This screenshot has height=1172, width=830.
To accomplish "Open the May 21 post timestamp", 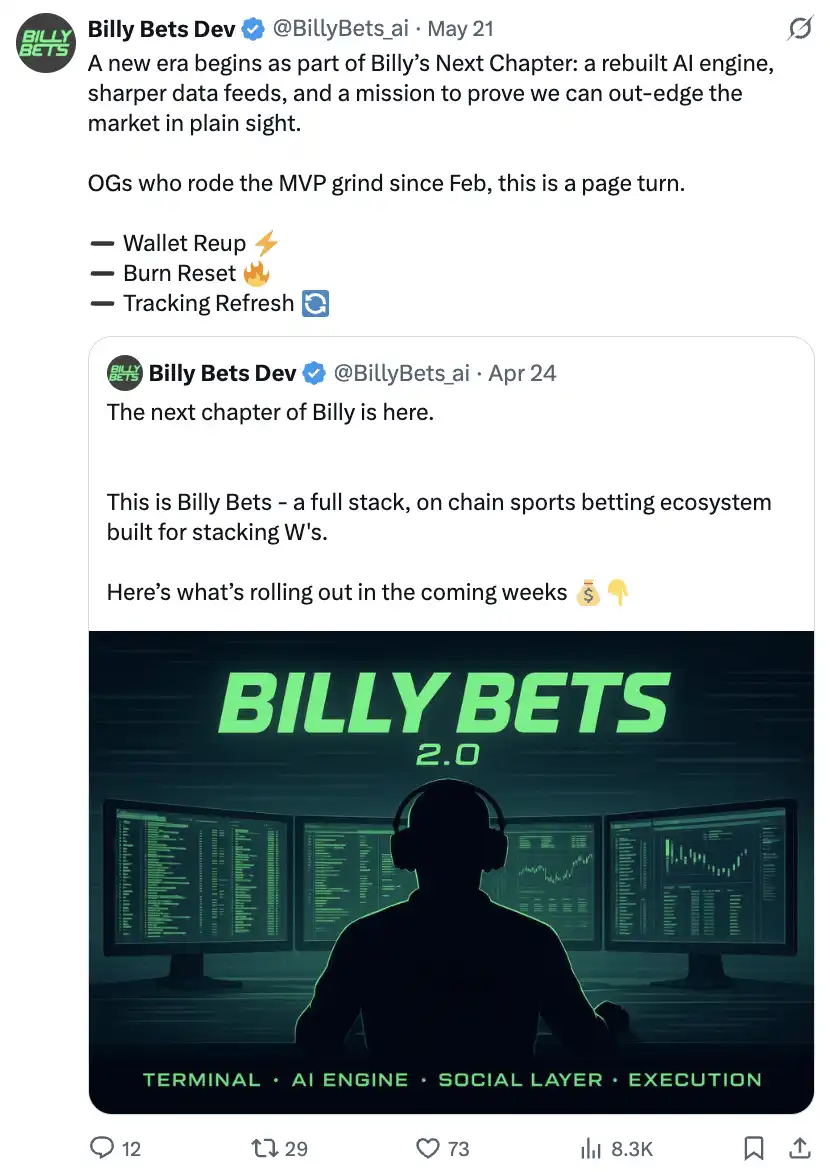I will click(x=460, y=30).
